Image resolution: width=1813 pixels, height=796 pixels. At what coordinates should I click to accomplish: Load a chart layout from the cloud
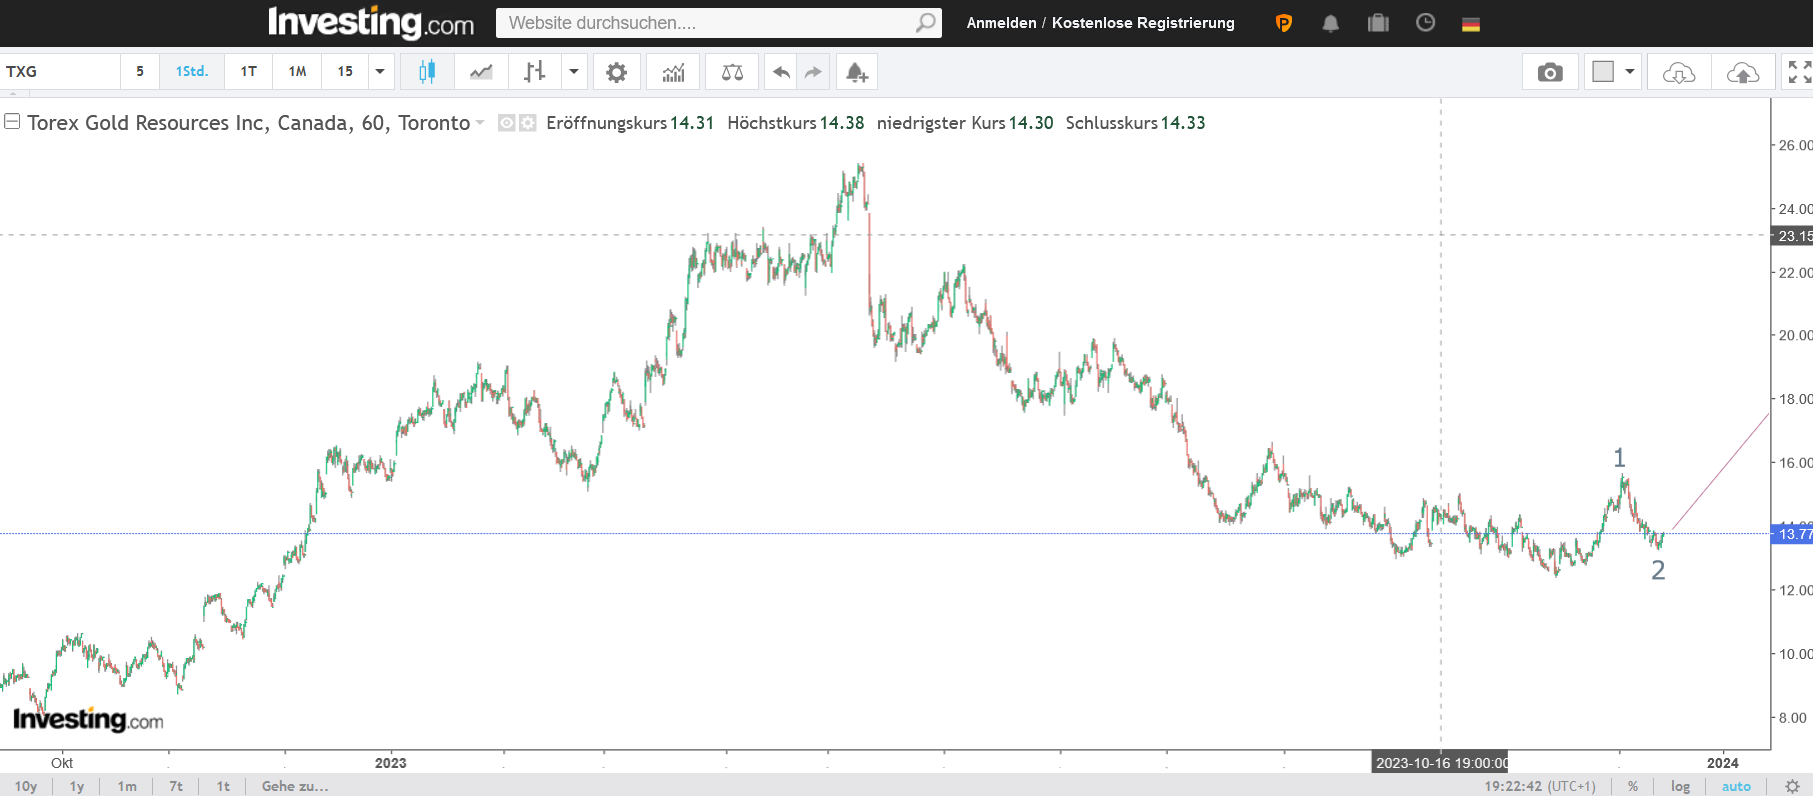pos(1678,72)
